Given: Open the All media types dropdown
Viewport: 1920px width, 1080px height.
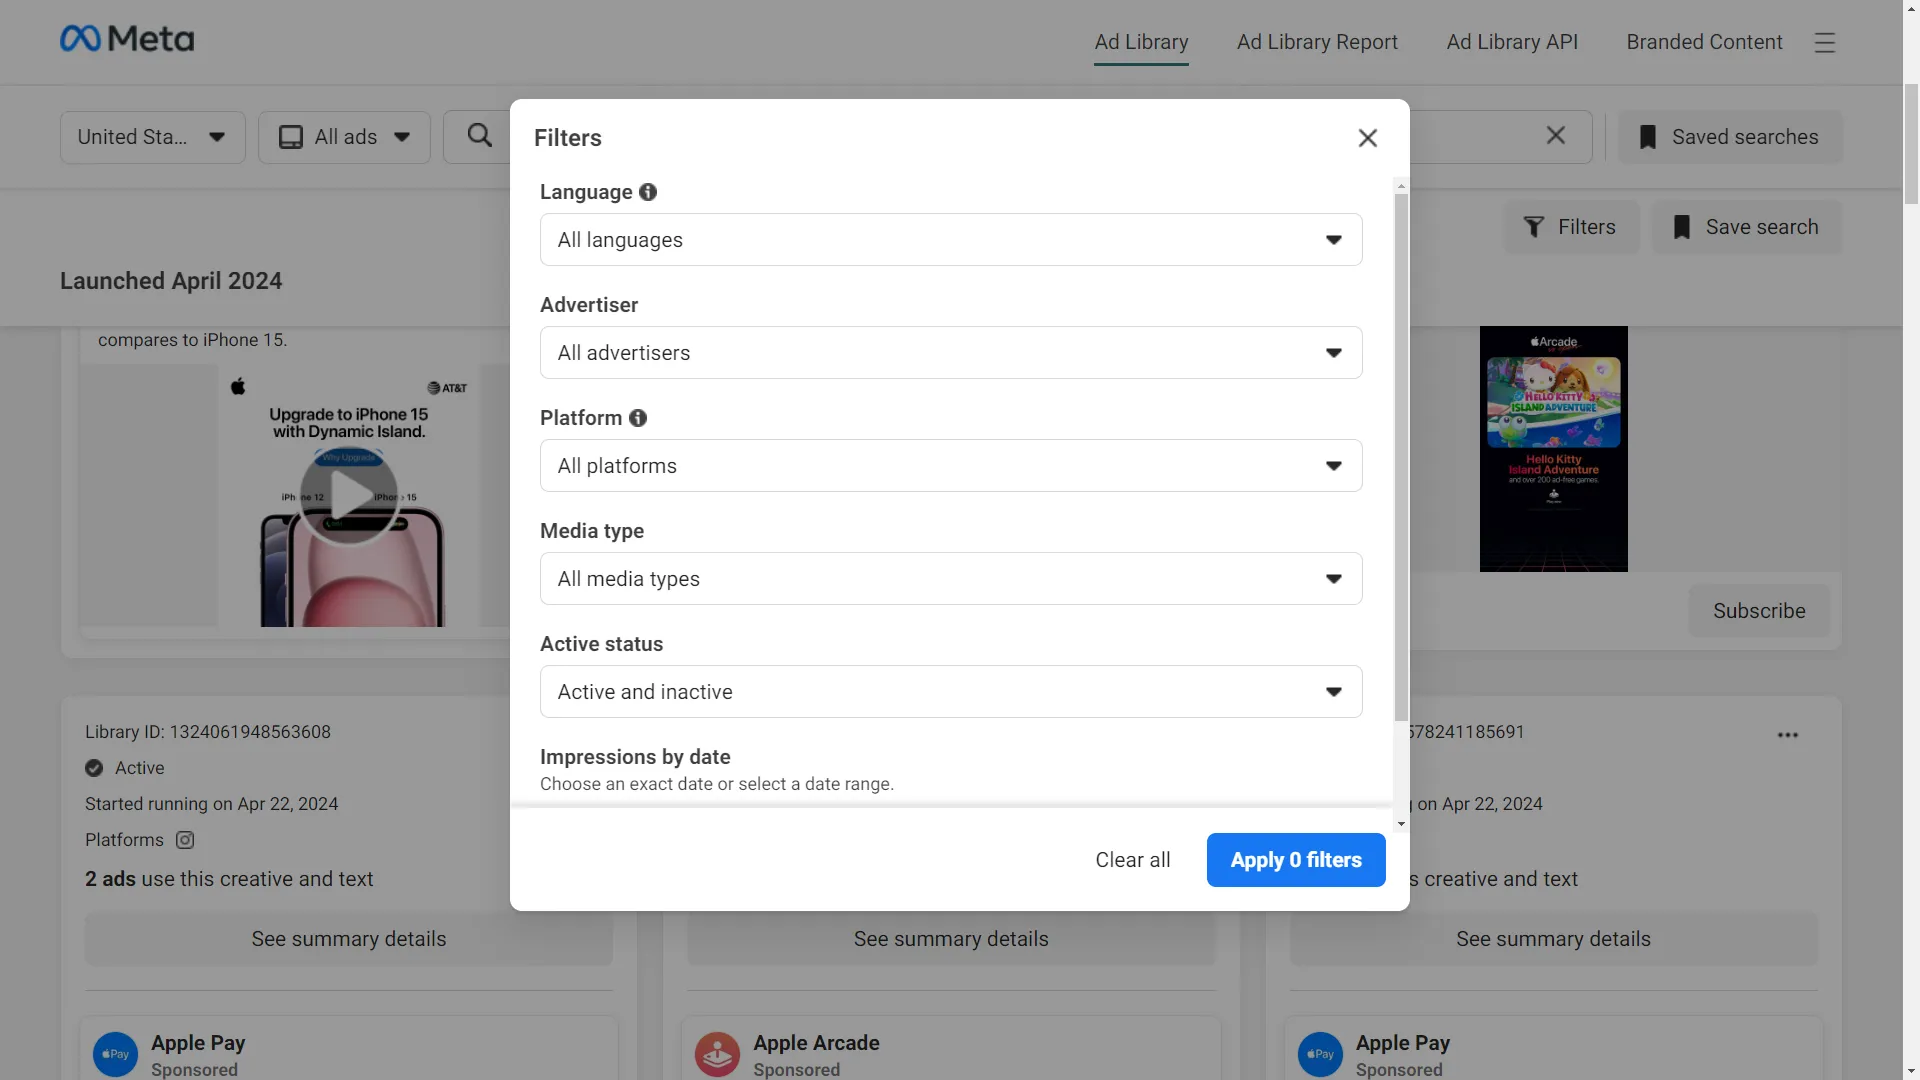Looking at the screenshot, I should click(x=951, y=579).
